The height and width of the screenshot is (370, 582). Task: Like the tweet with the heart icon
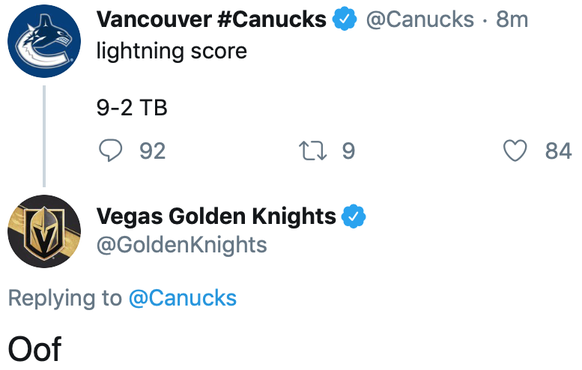coord(515,150)
